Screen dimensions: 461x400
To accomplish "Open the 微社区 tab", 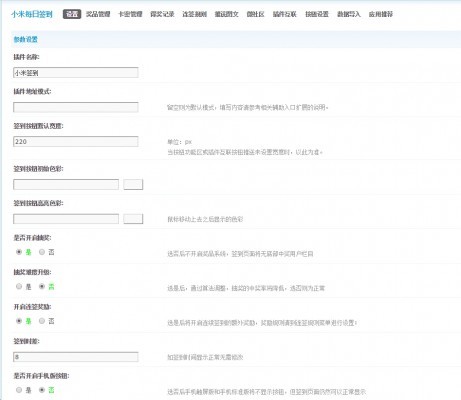I will (255, 14).
